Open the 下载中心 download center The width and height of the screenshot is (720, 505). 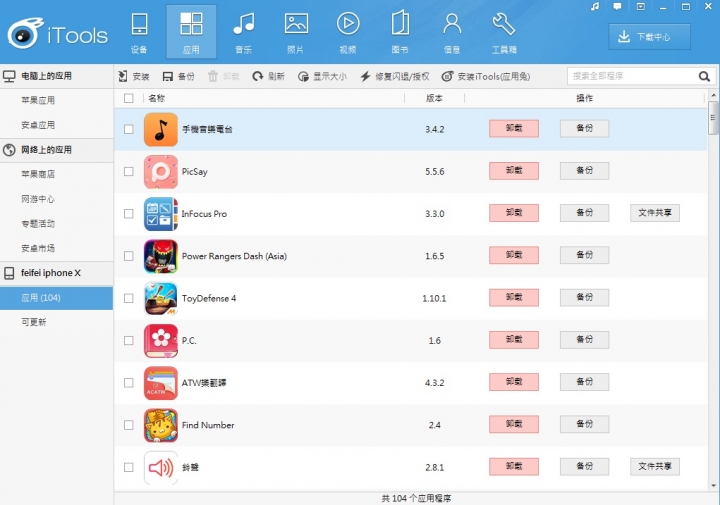pyautogui.click(x=649, y=37)
